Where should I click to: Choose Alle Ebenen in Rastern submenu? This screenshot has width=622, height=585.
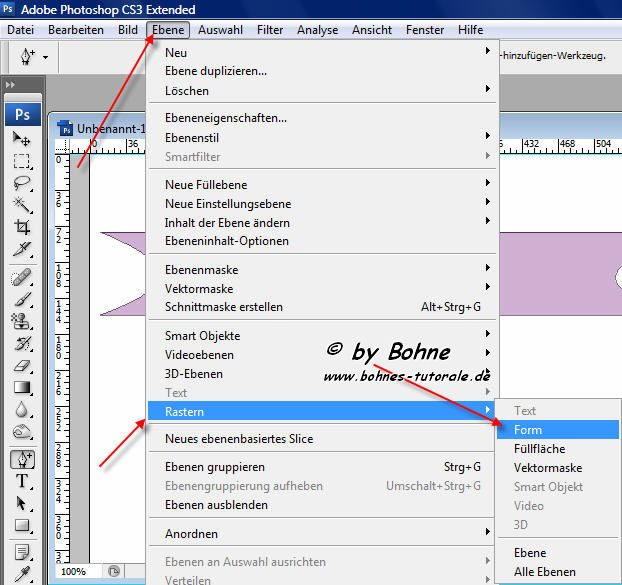[x=544, y=572]
